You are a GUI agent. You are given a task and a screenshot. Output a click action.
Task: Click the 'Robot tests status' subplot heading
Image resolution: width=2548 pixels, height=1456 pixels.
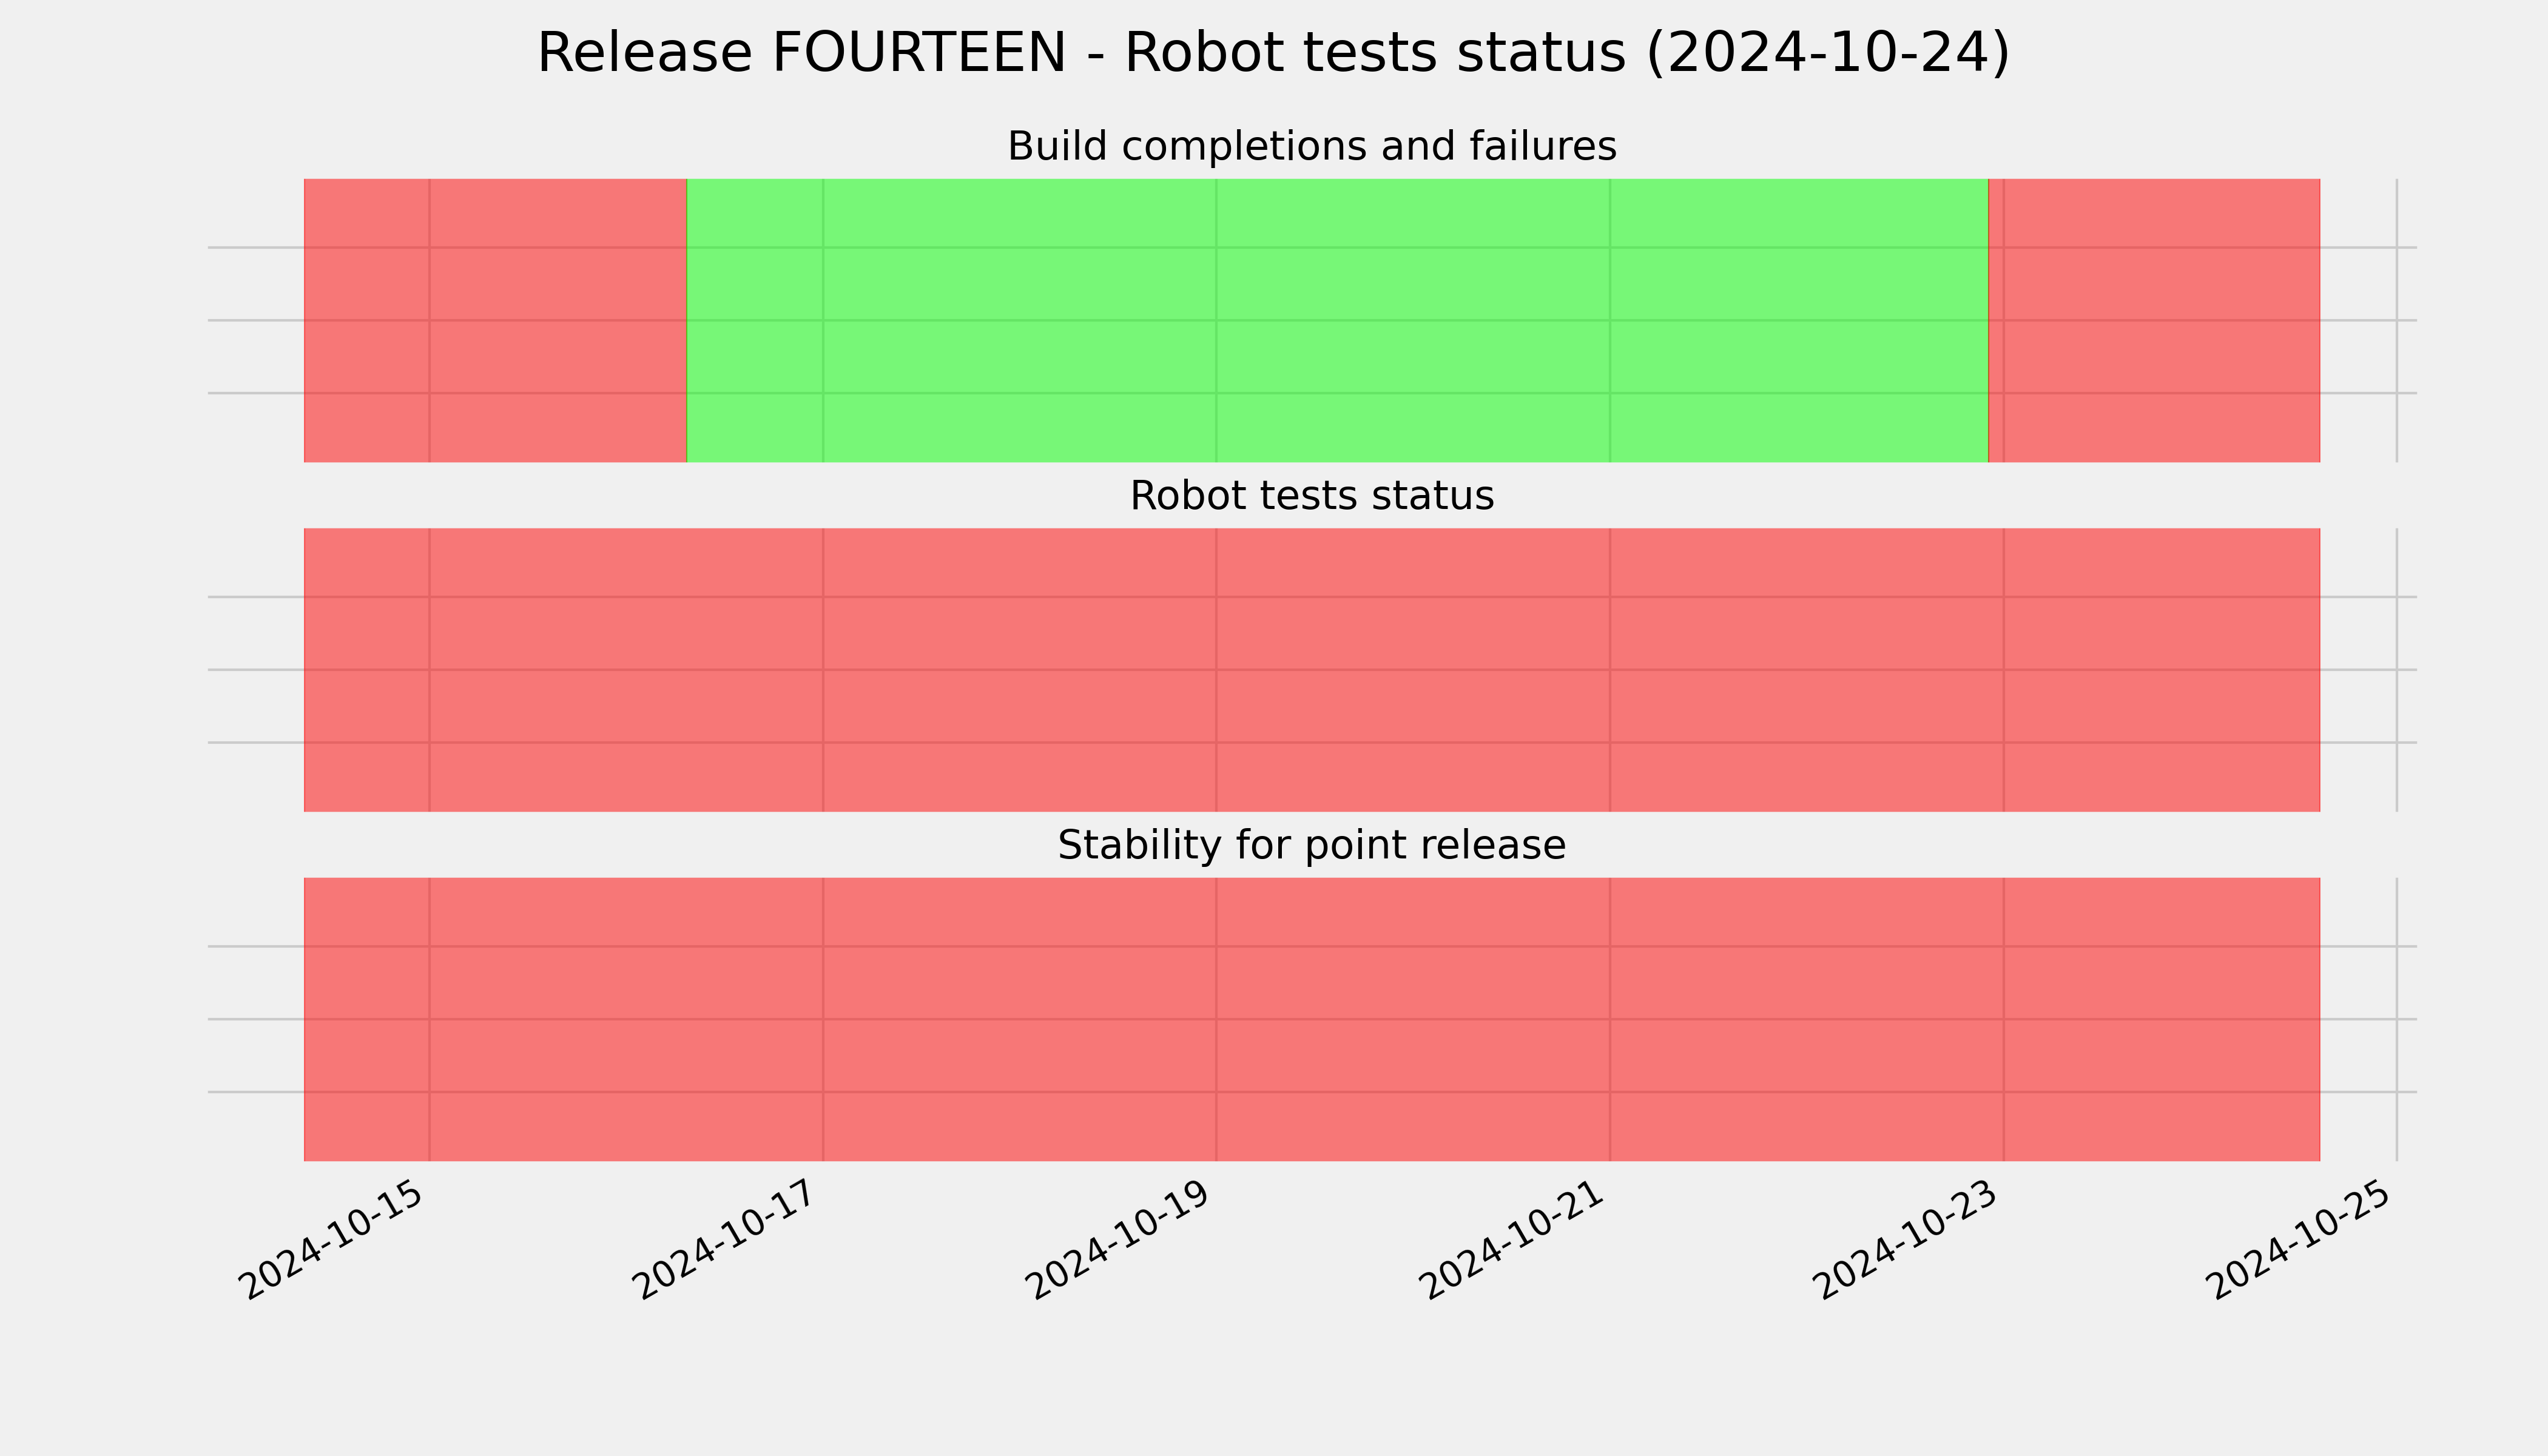(x=1311, y=496)
